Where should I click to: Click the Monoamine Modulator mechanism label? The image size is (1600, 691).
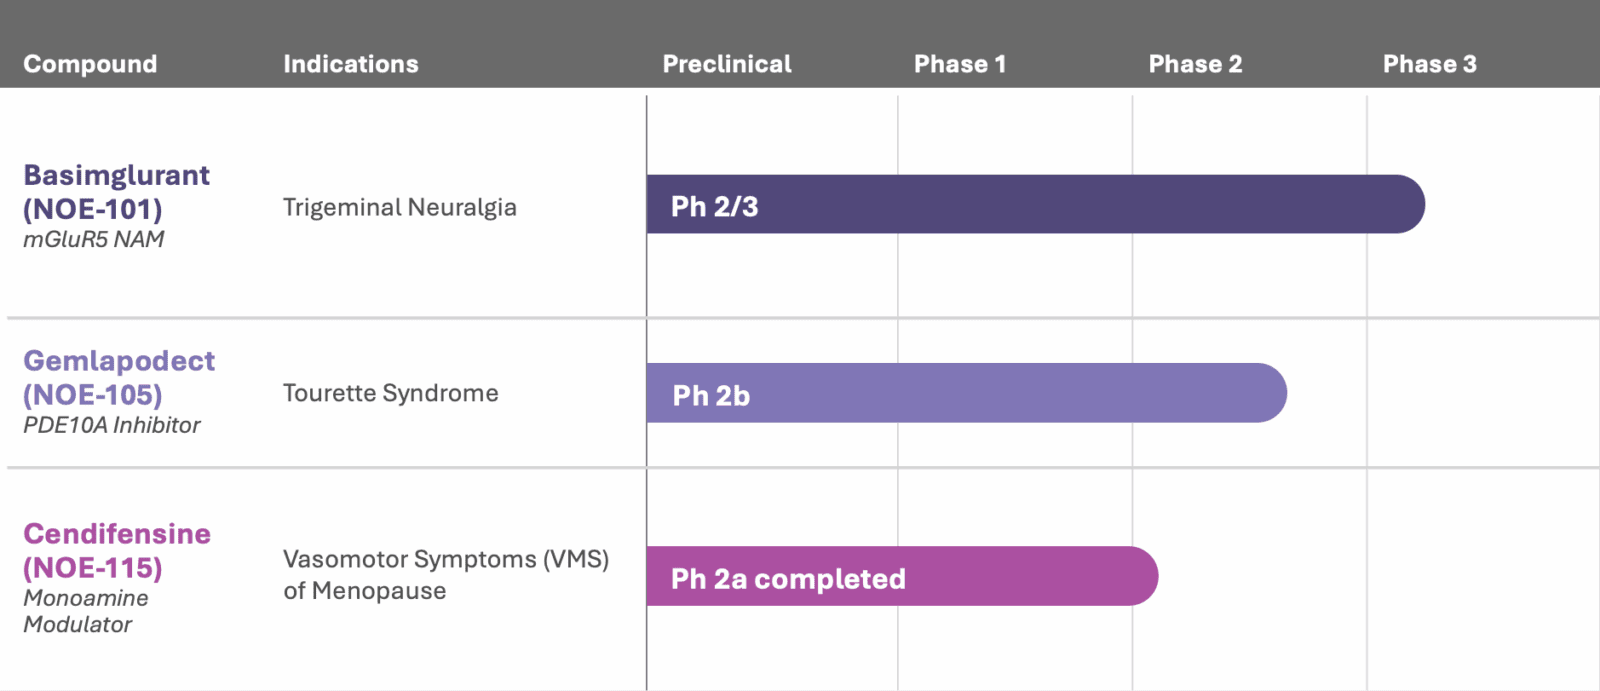(86, 611)
